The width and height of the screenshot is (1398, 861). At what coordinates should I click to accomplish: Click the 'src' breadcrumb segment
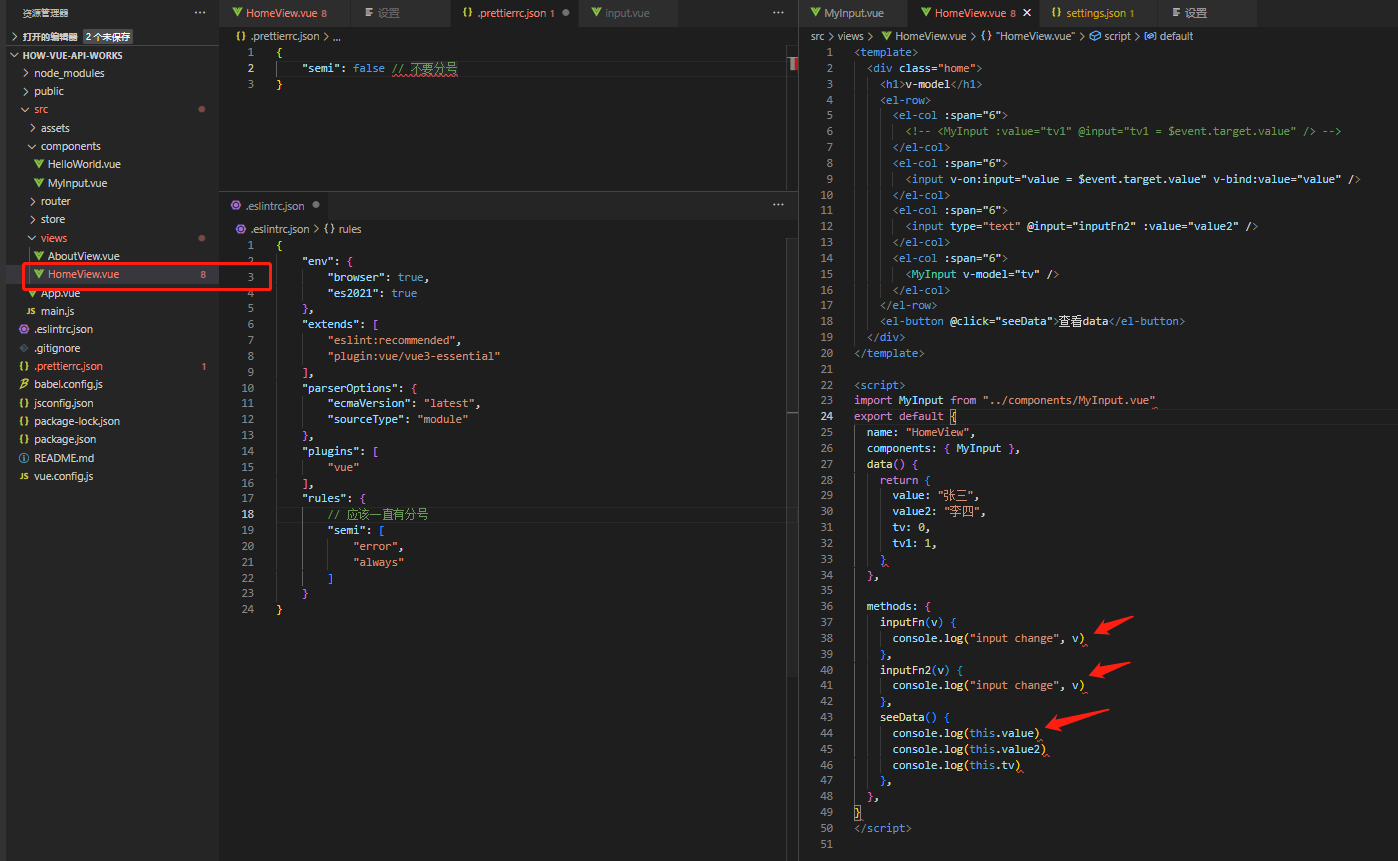[818, 36]
